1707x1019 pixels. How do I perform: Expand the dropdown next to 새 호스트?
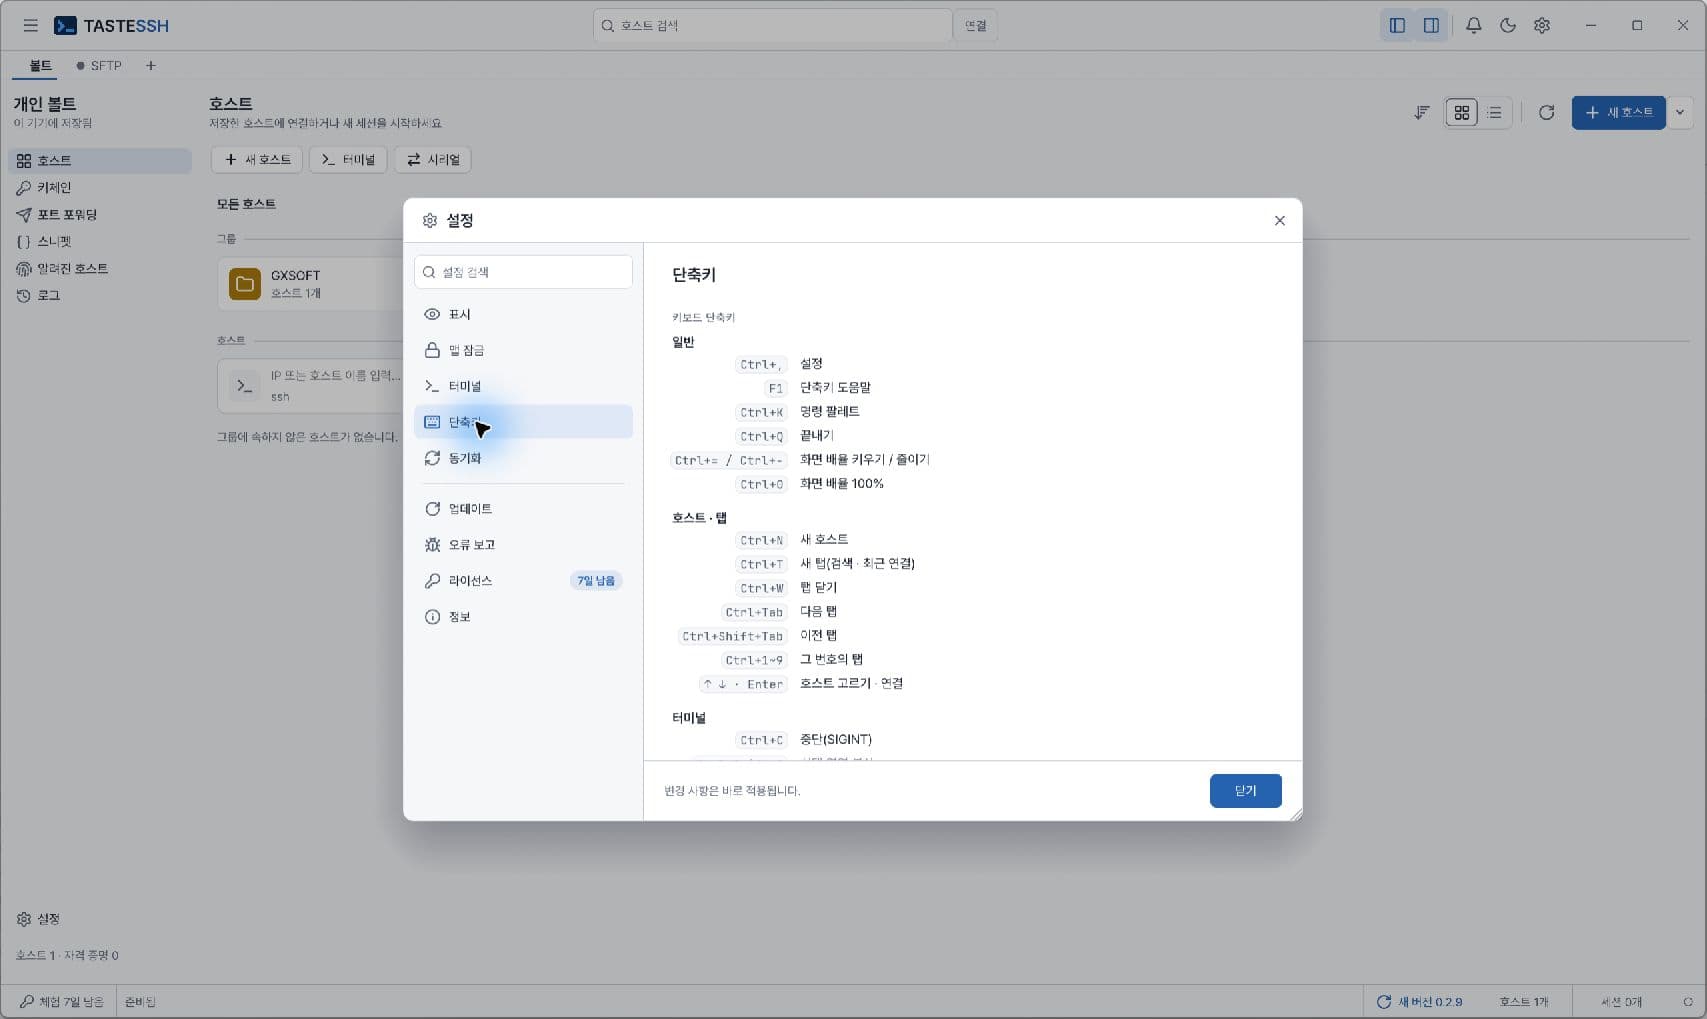(x=1680, y=113)
